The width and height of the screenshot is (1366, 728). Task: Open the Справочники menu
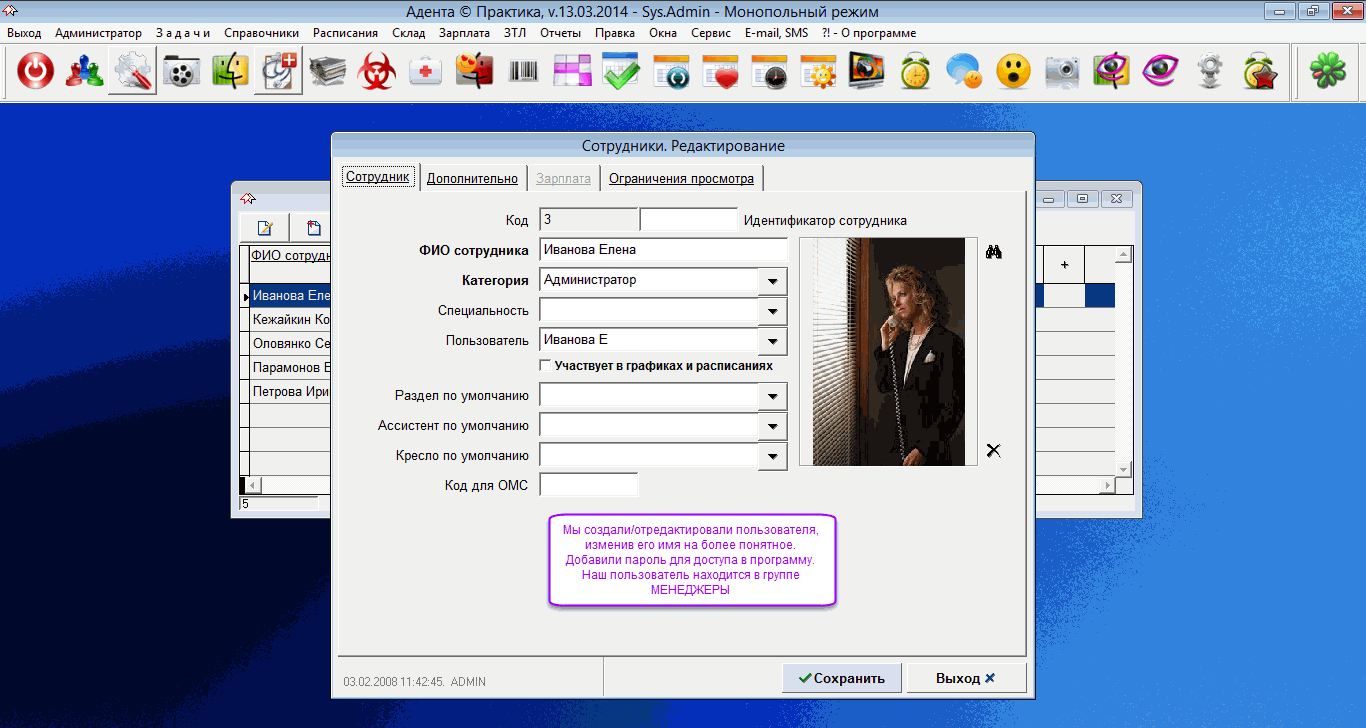point(261,33)
